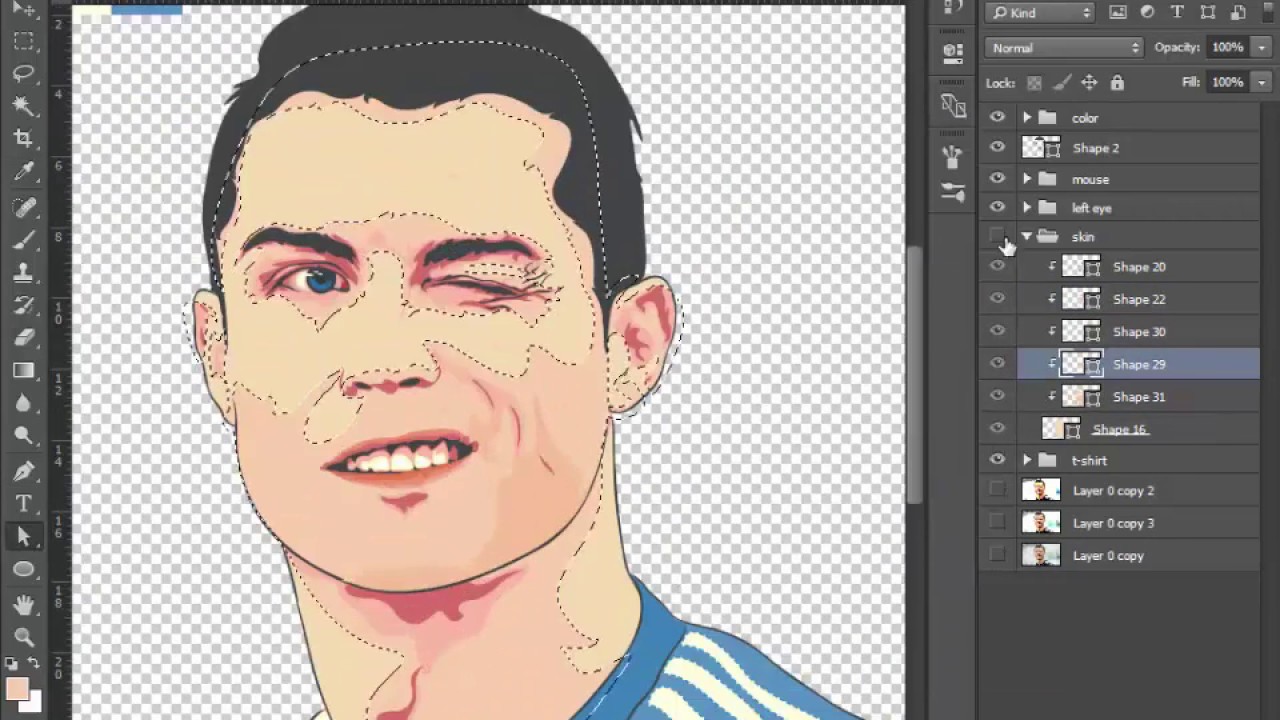
Task: Expand the mouse group
Action: tap(1026, 179)
